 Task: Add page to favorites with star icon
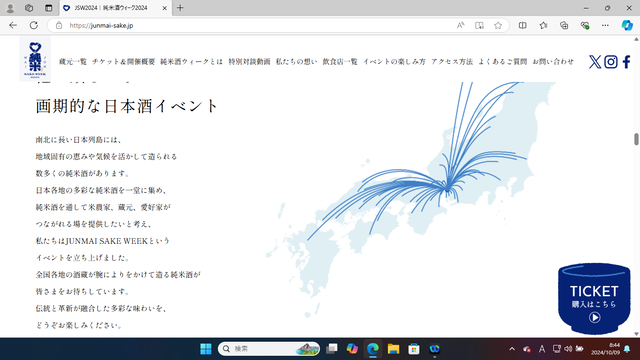click(x=498, y=25)
